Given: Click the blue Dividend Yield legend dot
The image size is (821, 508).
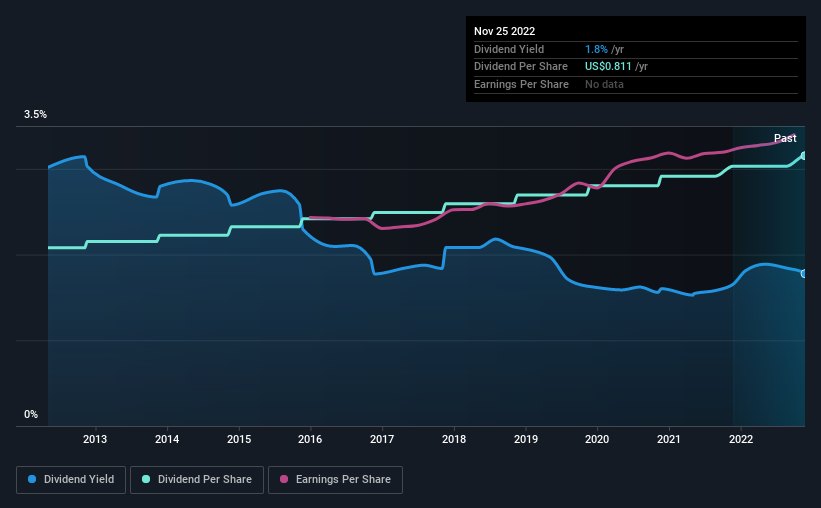Looking at the screenshot, I should coord(32,479).
